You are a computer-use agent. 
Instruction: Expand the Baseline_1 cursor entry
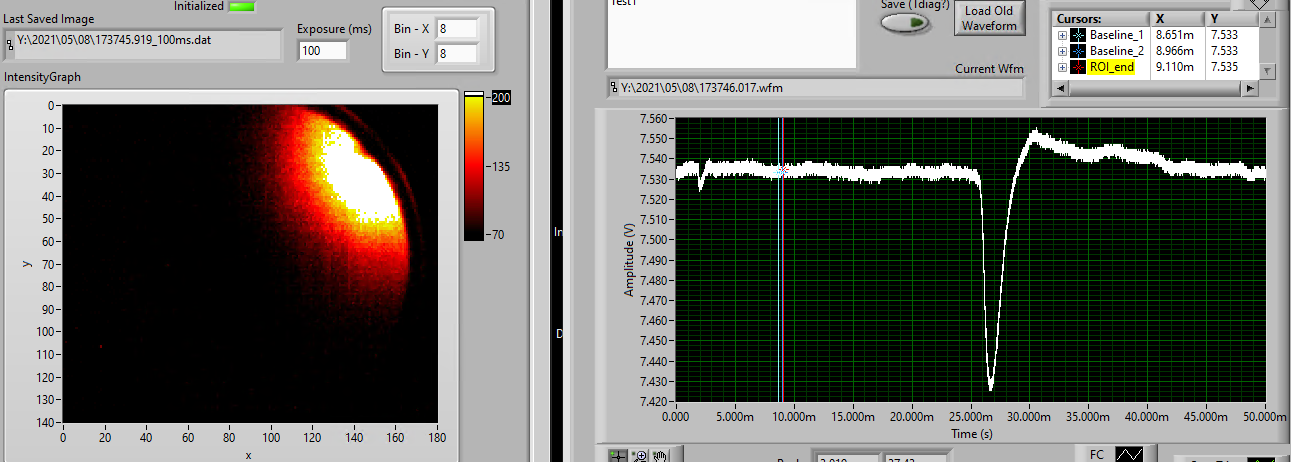pyautogui.click(x=1062, y=35)
